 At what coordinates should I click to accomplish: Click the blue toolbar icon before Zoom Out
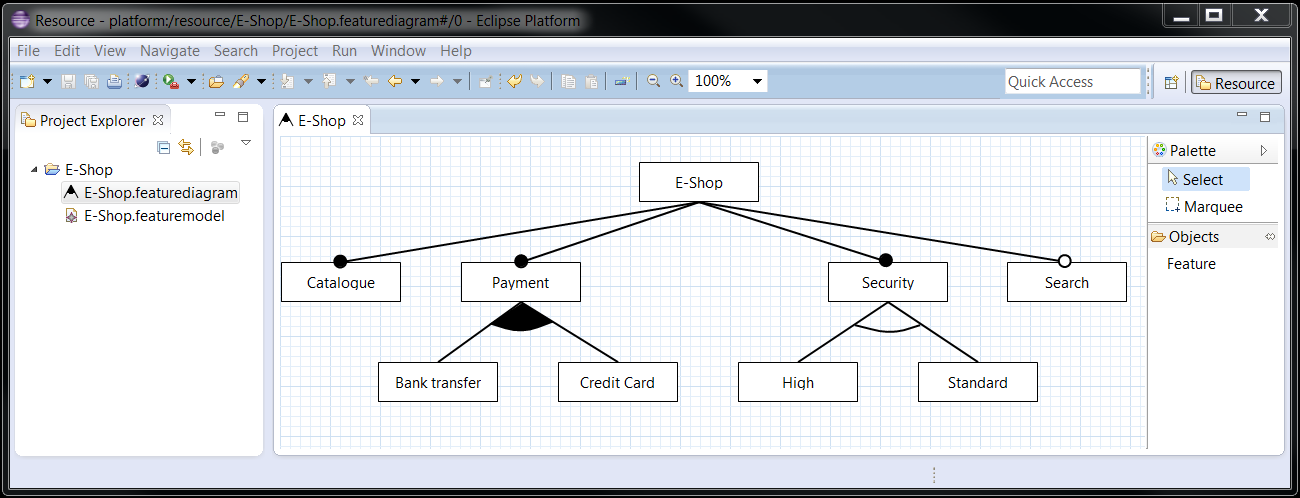pos(621,82)
